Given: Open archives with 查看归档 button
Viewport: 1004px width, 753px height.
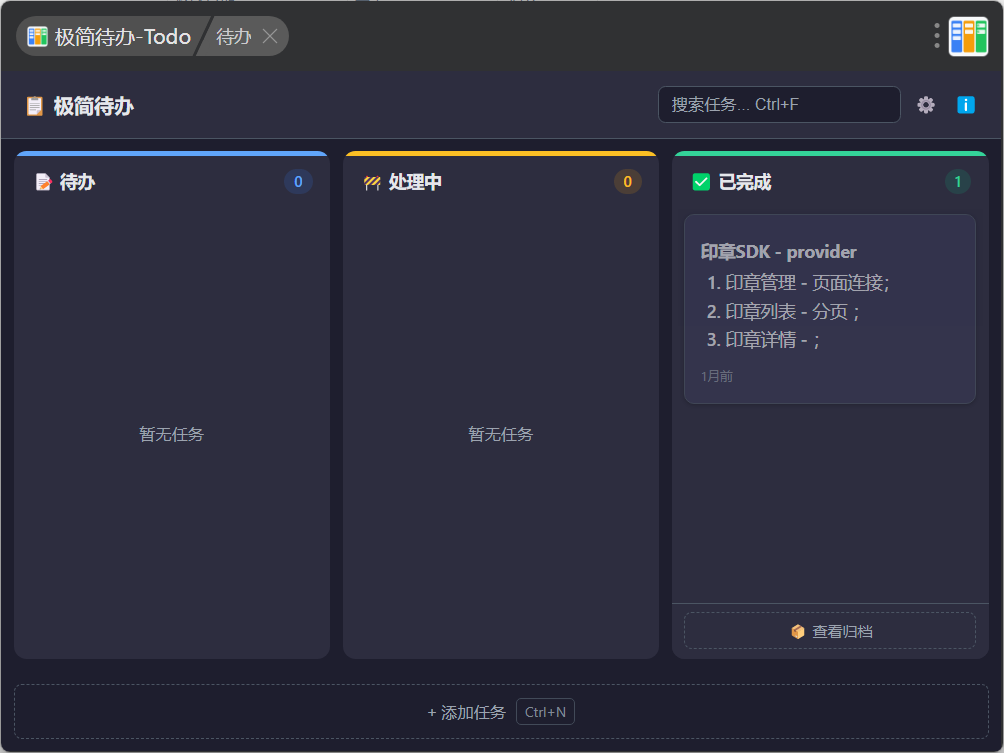Looking at the screenshot, I should point(830,631).
